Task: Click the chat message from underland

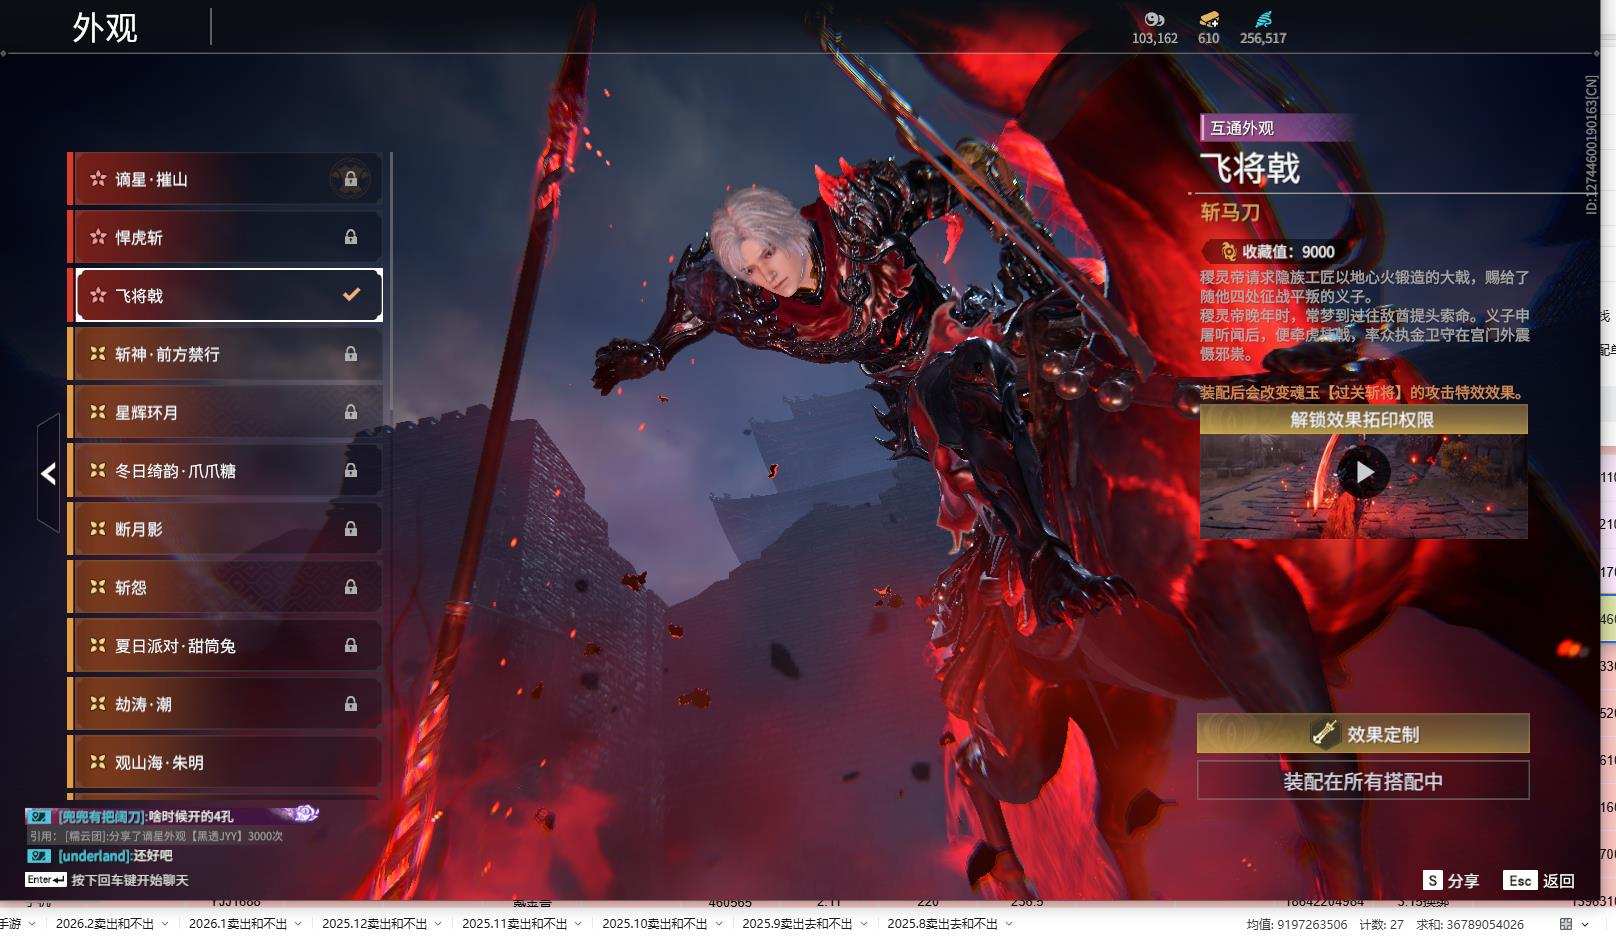Action: [x=115, y=856]
